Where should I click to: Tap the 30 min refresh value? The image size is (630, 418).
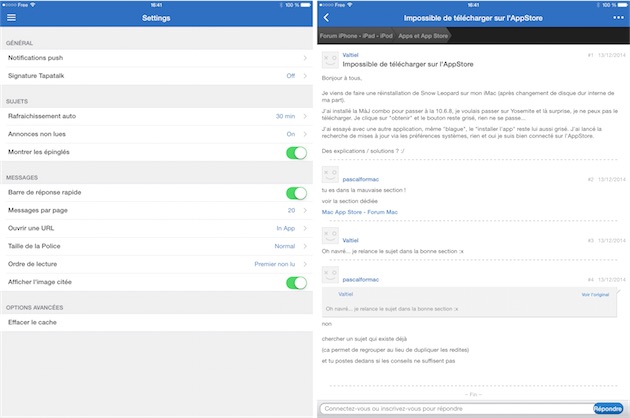tap(285, 116)
